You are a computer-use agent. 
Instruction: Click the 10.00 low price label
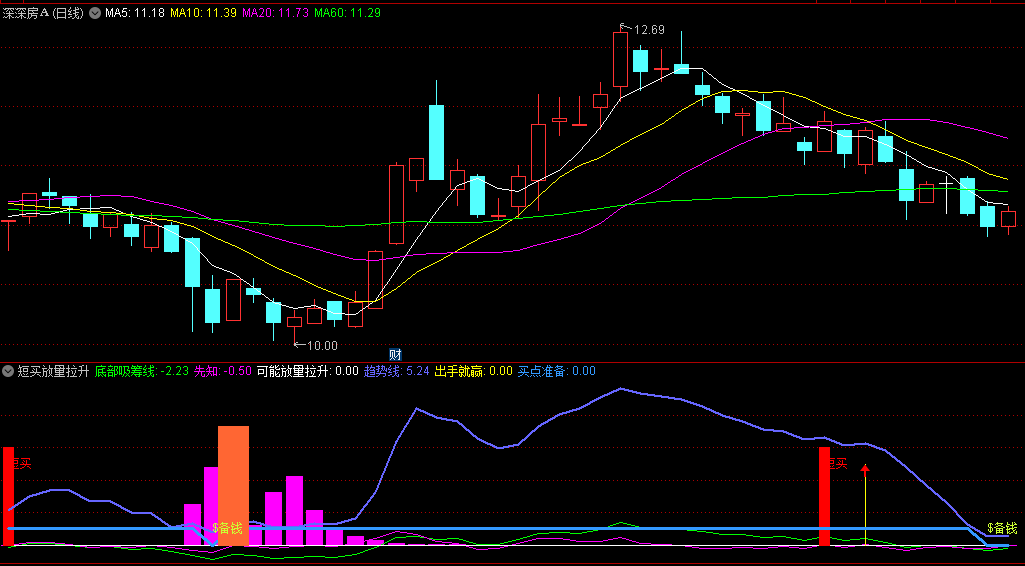click(x=322, y=346)
